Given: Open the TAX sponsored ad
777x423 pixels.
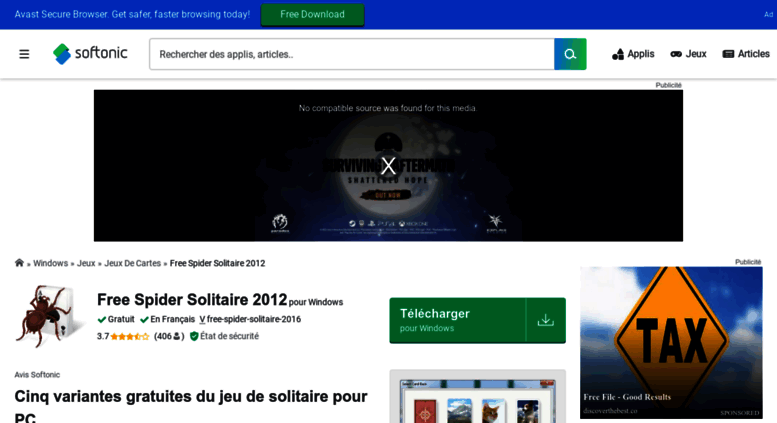Looking at the screenshot, I should pos(671,342).
